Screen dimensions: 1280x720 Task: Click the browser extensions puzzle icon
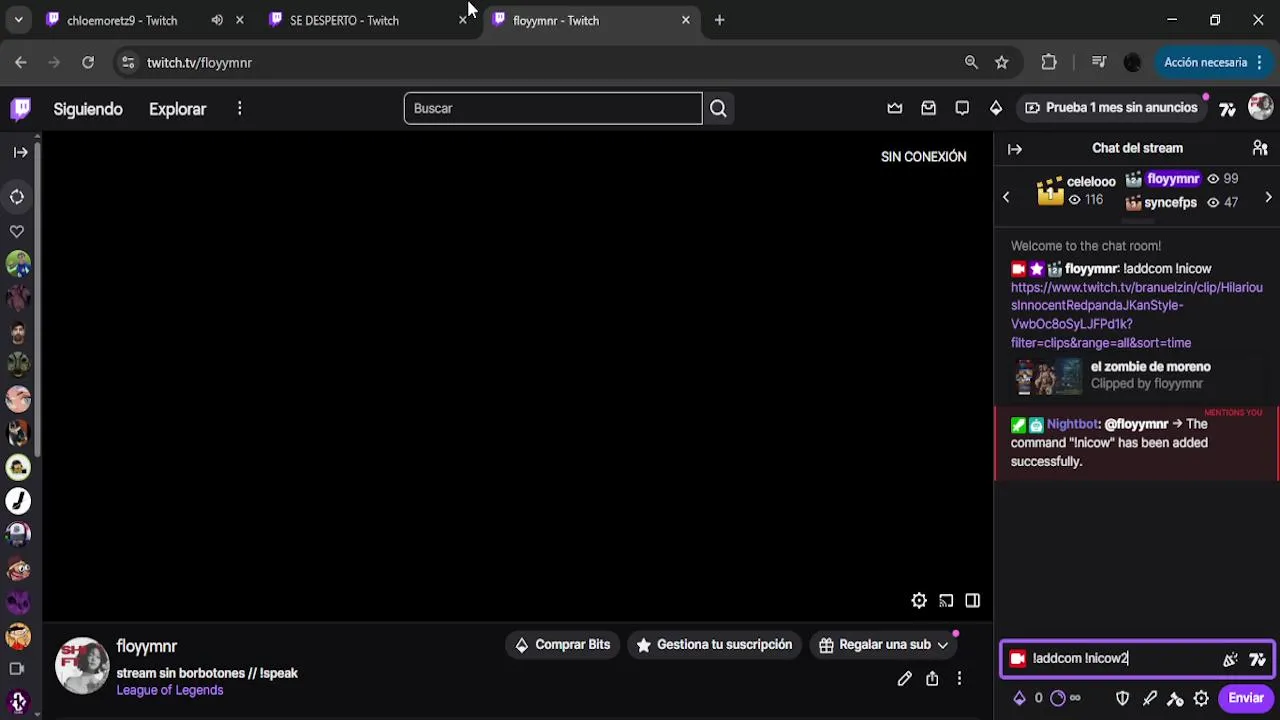(1049, 62)
